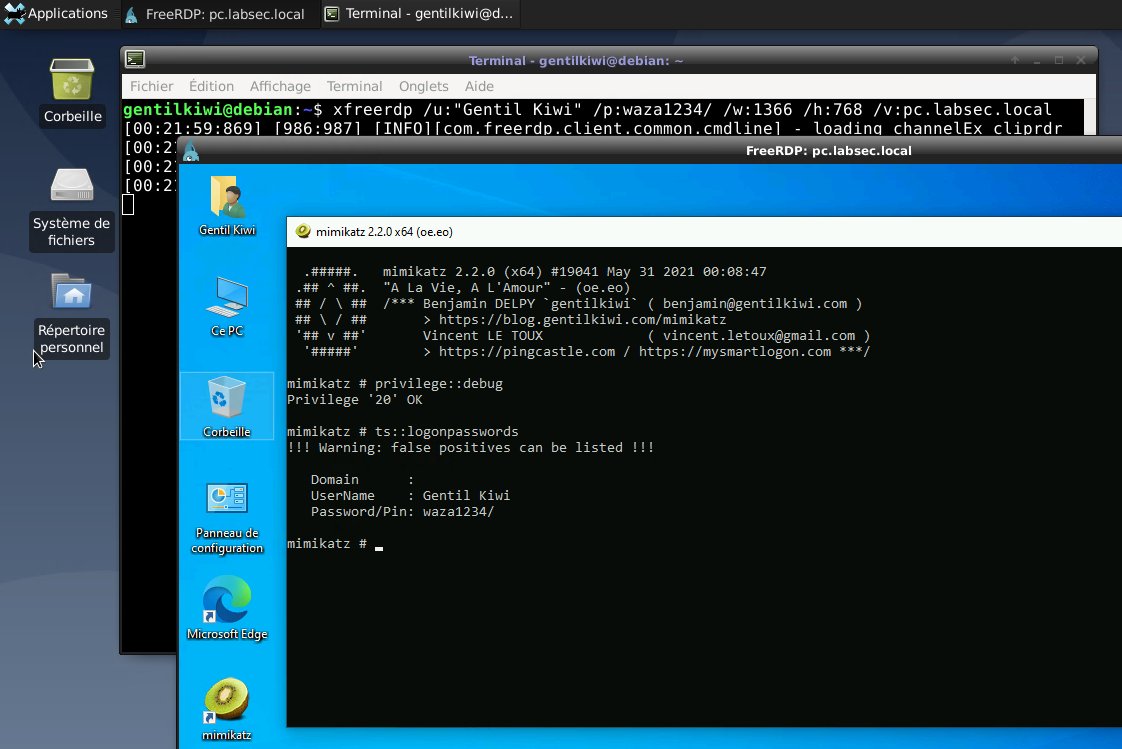Screen dimensions: 1122x749
Task: Click the xfreerdp command line in Terminal
Action: (587, 109)
